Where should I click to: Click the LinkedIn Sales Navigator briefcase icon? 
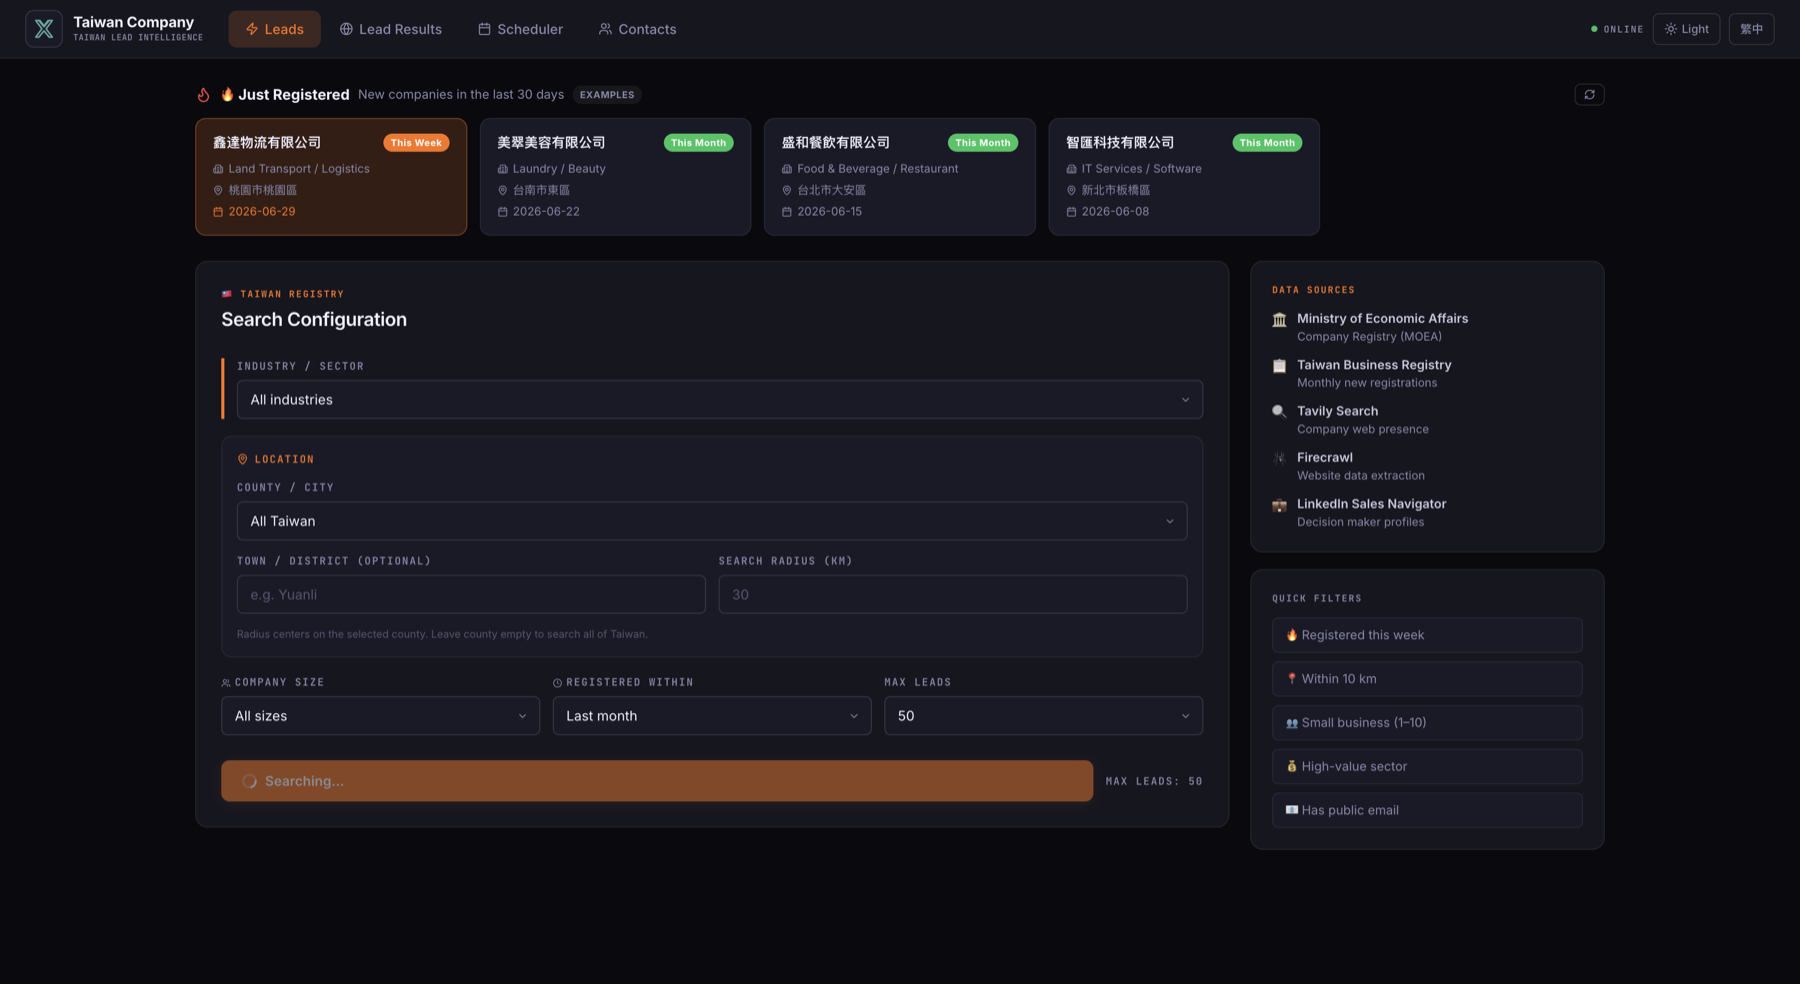pyautogui.click(x=1279, y=505)
